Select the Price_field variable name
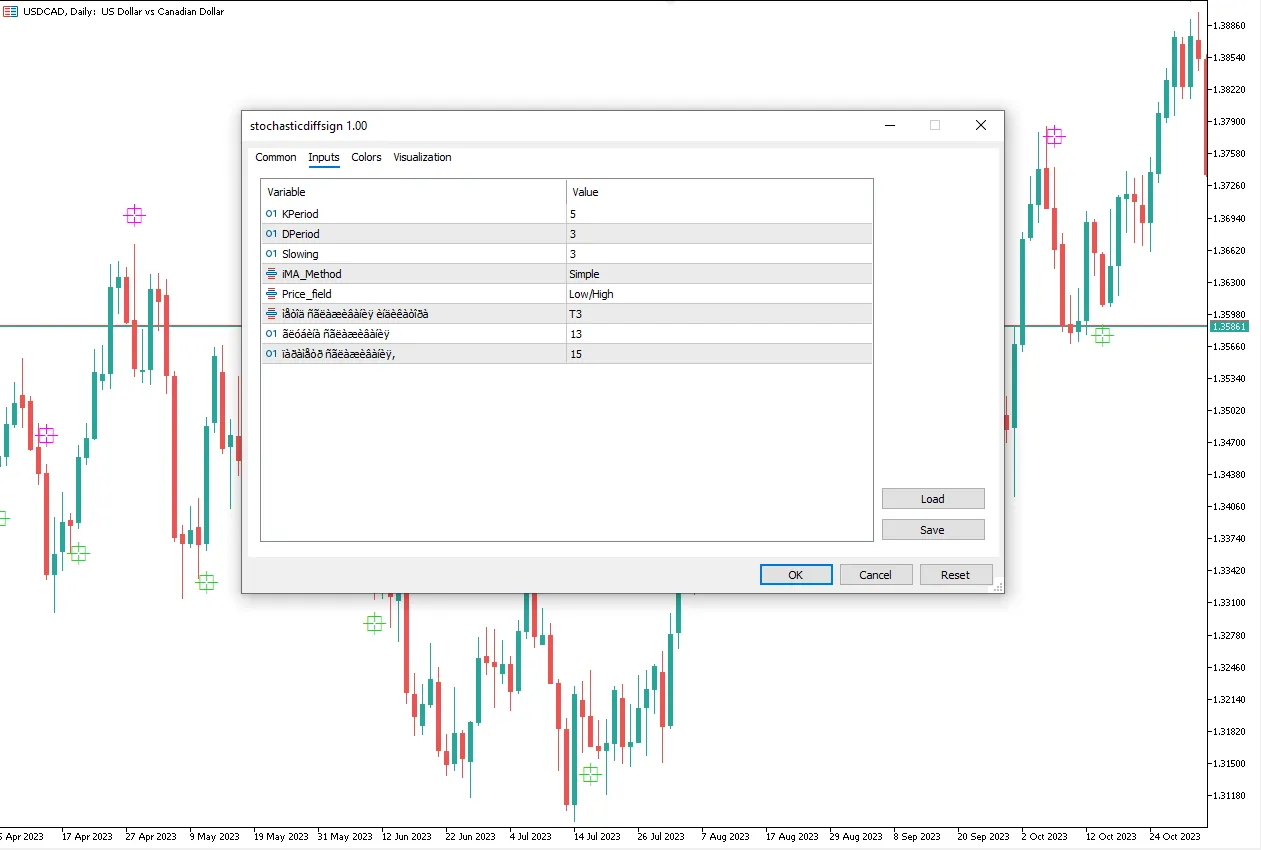 [x=307, y=294]
